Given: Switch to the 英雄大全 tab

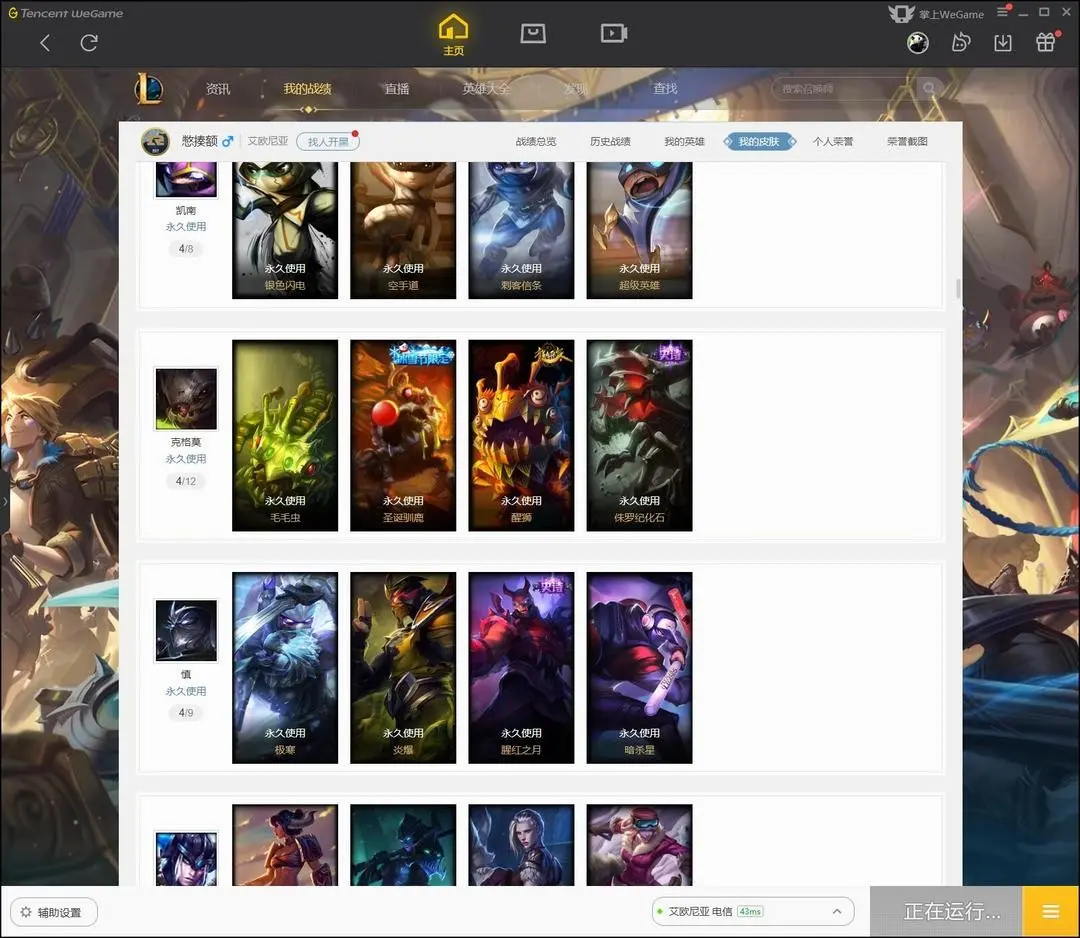Looking at the screenshot, I should click(x=486, y=89).
